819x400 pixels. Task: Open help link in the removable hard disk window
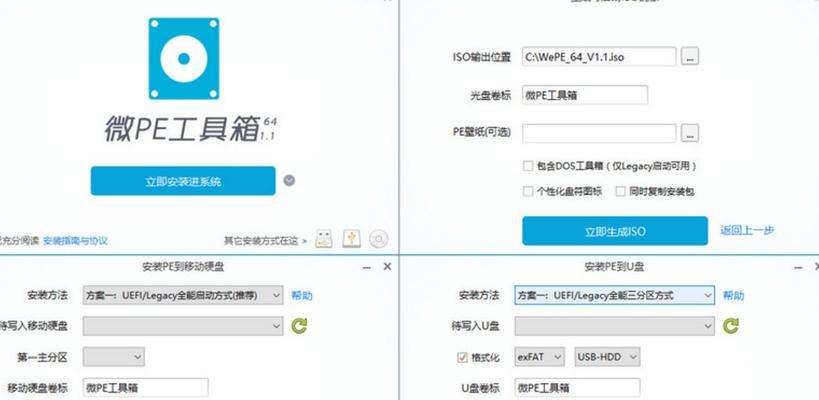click(301, 296)
